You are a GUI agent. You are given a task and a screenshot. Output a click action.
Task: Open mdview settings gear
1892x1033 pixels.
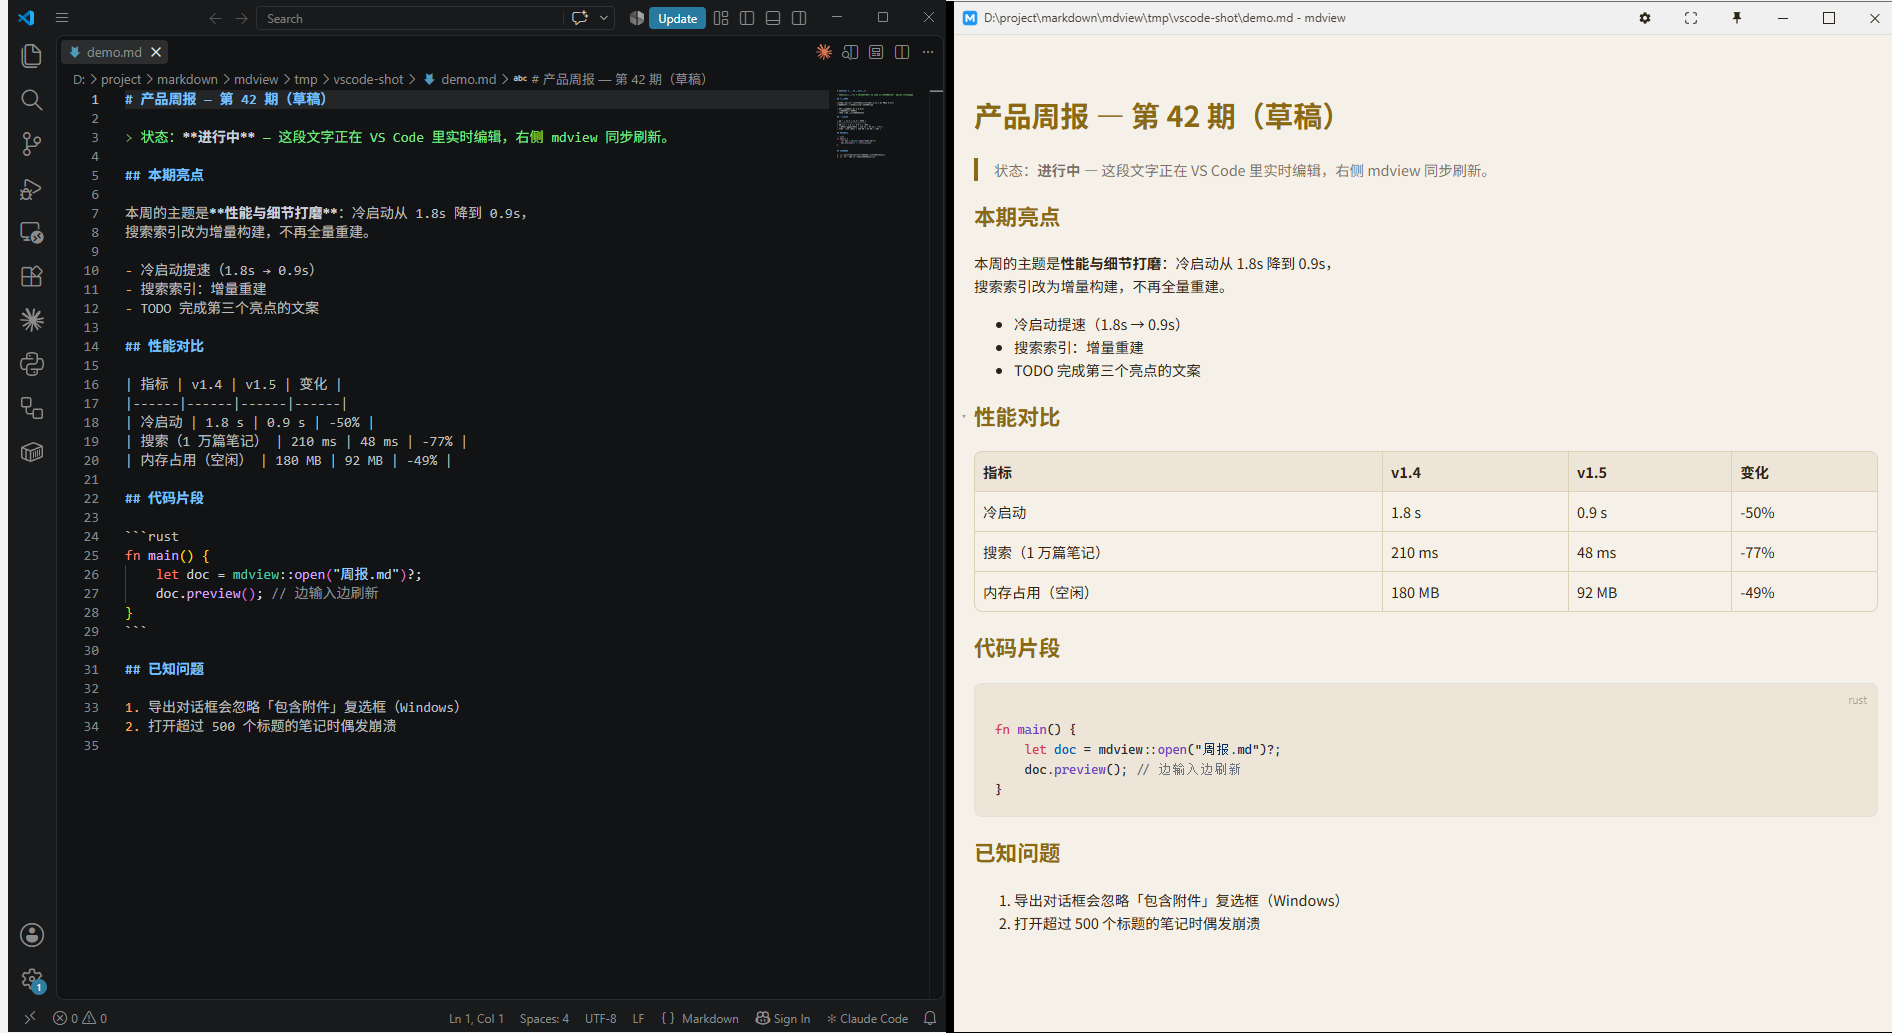pos(1645,18)
